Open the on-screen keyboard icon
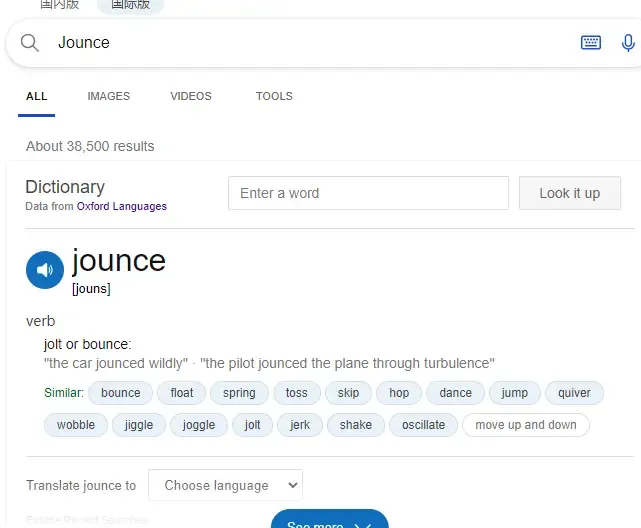Image resolution: width=641 pixels, height=528 pixels. [591, 43]
